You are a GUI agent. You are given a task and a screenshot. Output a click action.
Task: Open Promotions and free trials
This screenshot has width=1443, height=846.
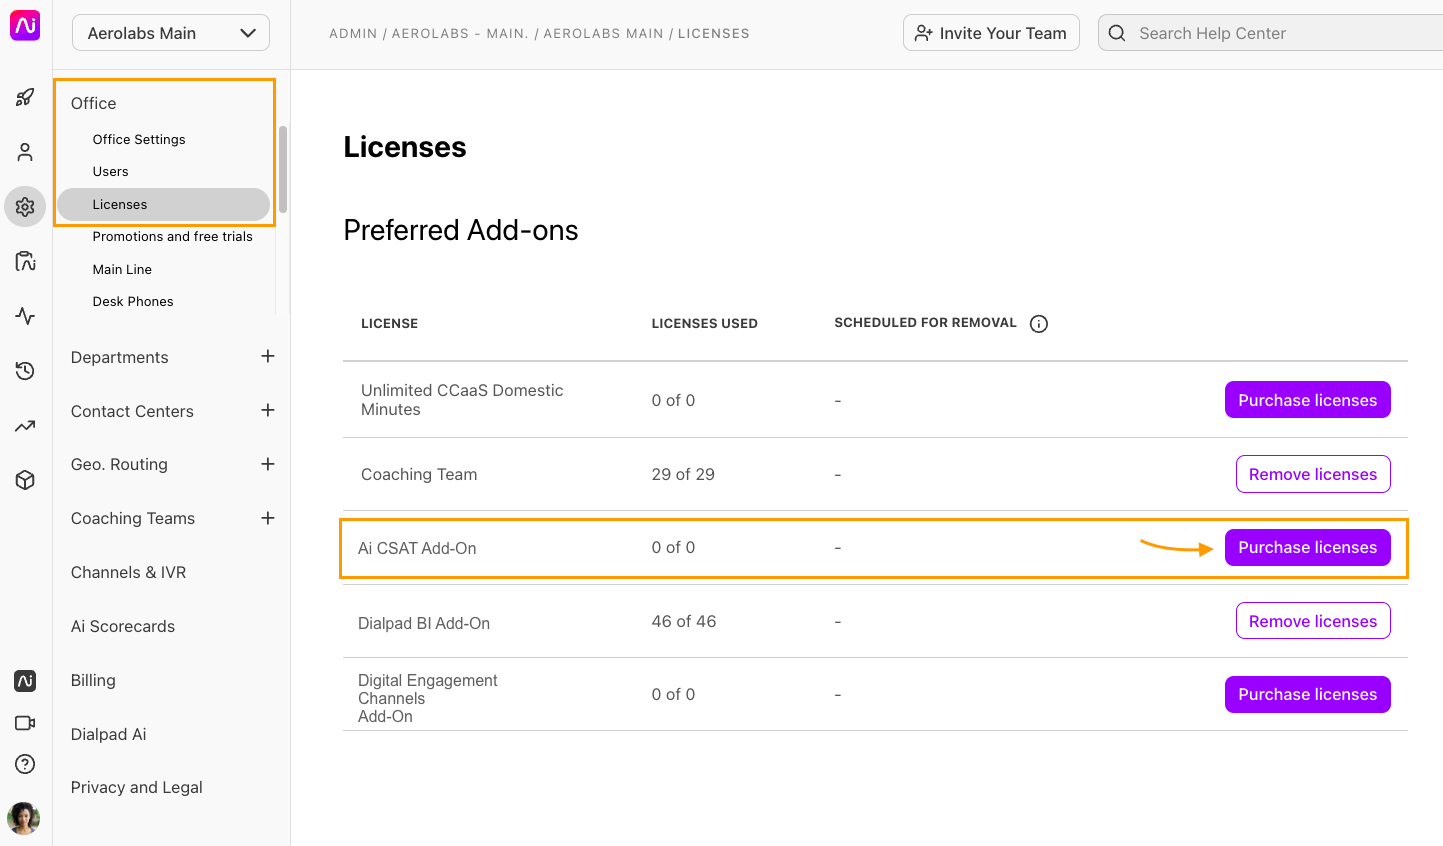[x=172, y=236]
